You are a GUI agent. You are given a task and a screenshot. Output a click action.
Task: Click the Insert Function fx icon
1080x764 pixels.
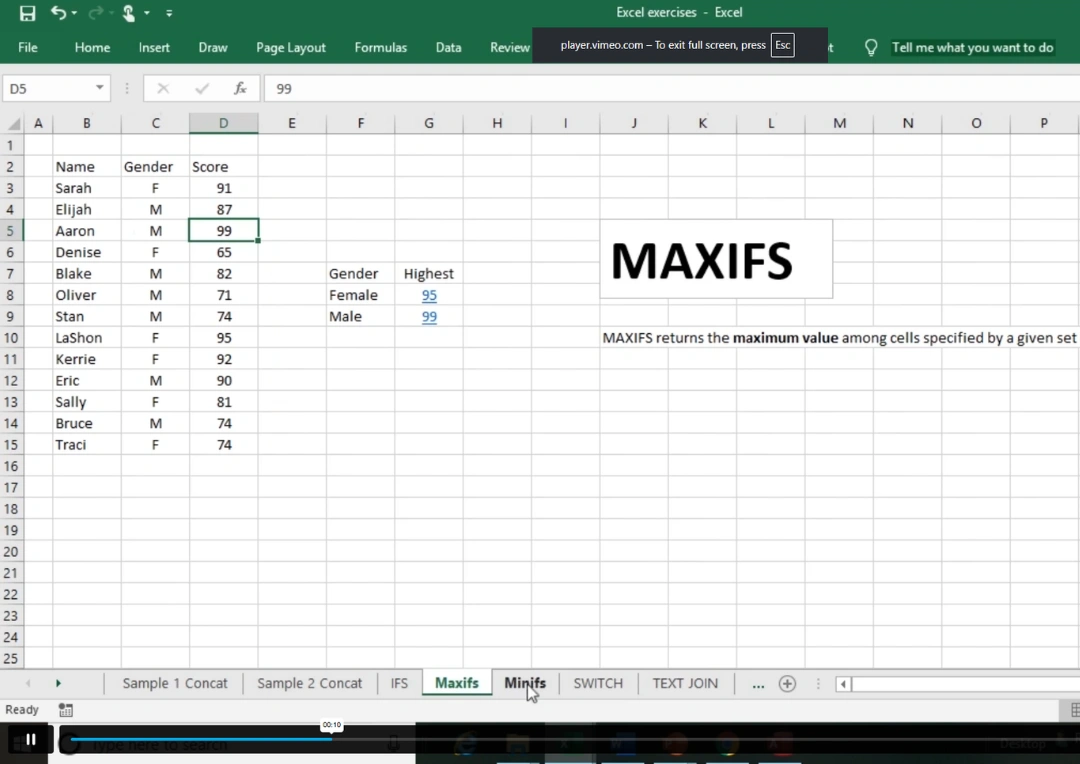click(240, 88)
